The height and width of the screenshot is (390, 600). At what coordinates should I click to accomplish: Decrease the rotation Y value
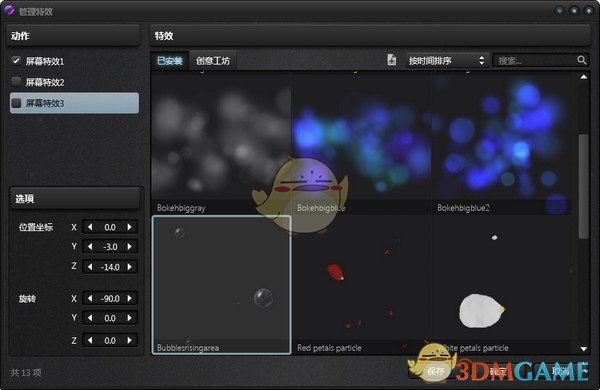90,318
